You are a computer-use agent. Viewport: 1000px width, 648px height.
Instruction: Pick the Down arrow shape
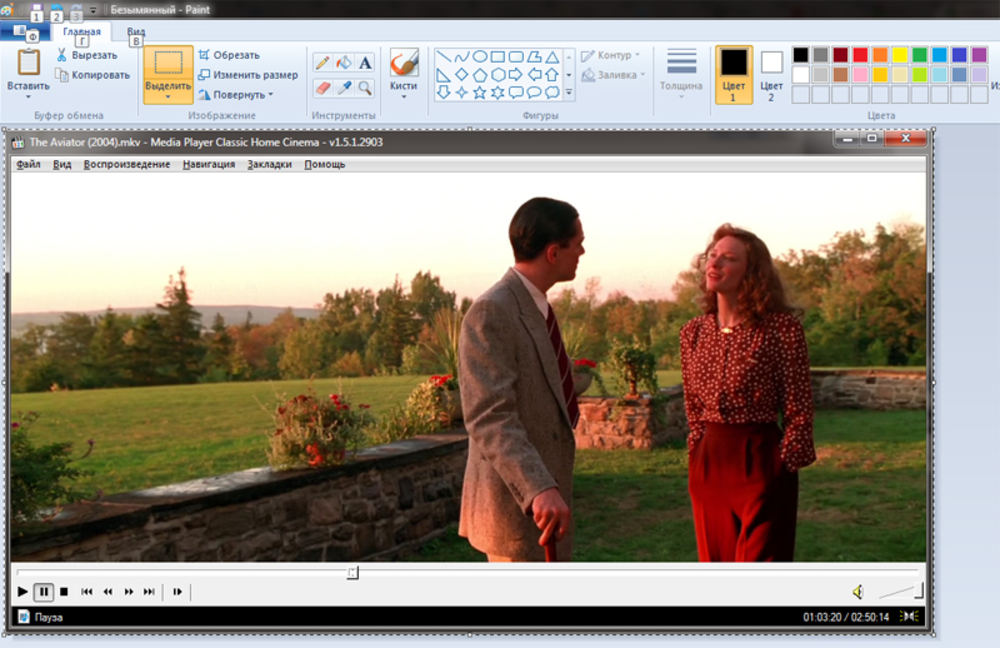tap(444, 92)
